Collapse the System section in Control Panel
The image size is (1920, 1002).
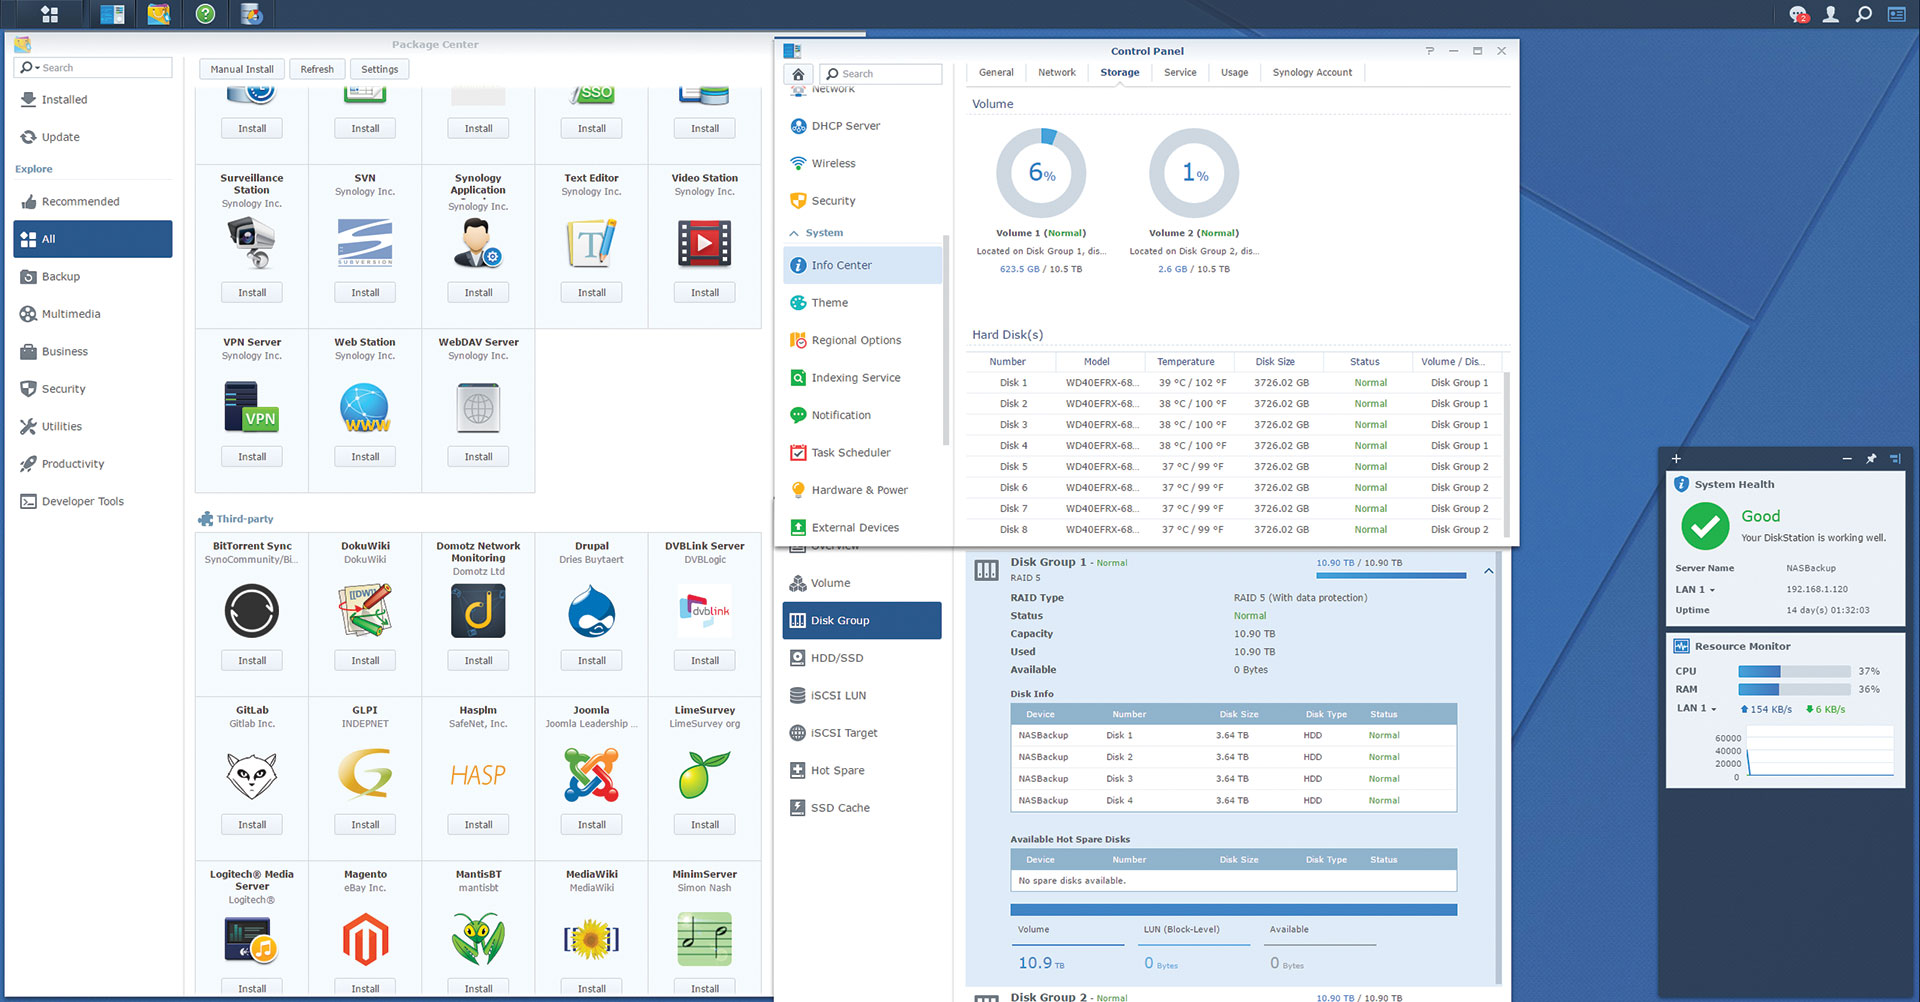click(x=794, y=233)
